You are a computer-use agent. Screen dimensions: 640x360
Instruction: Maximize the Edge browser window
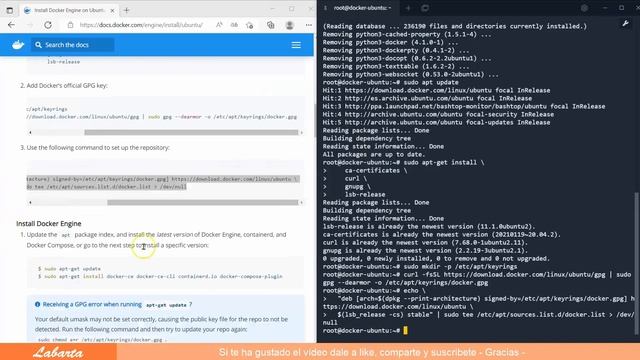click(291, 9)
